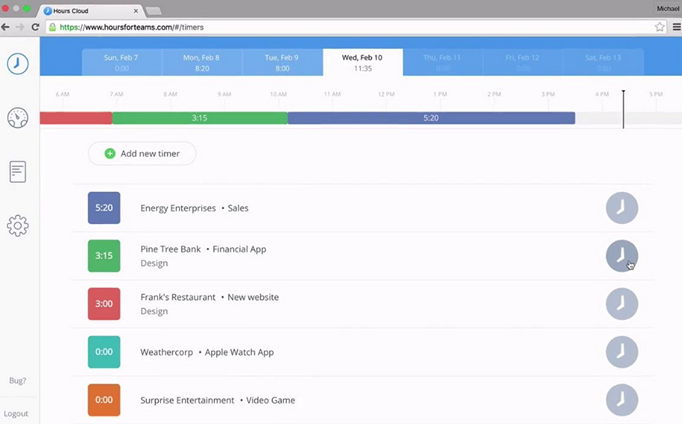The height and width of the screenshot is (424, 682).
Task: Select the Tue, Feb 9 day tab
Action: click(282, 62)
